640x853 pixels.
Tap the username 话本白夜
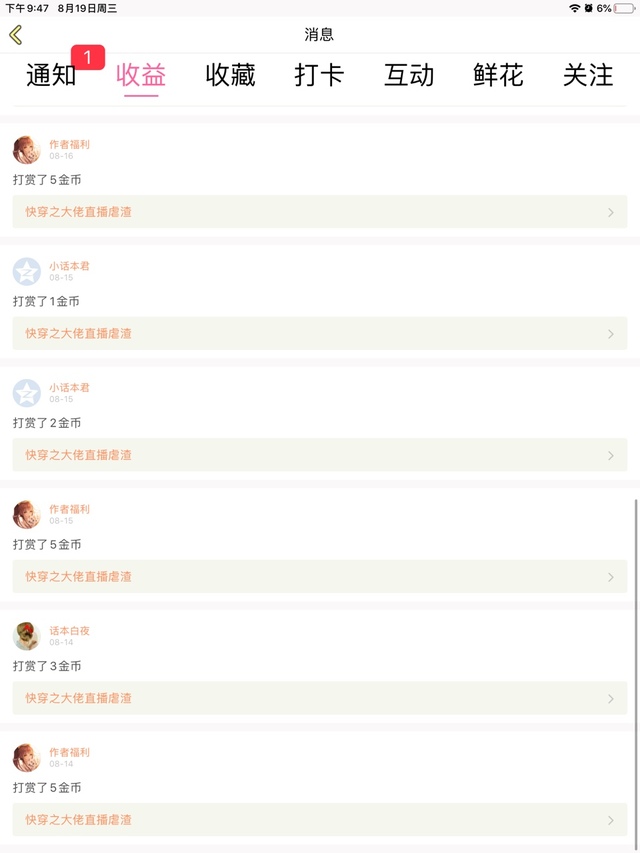(70, 631)
